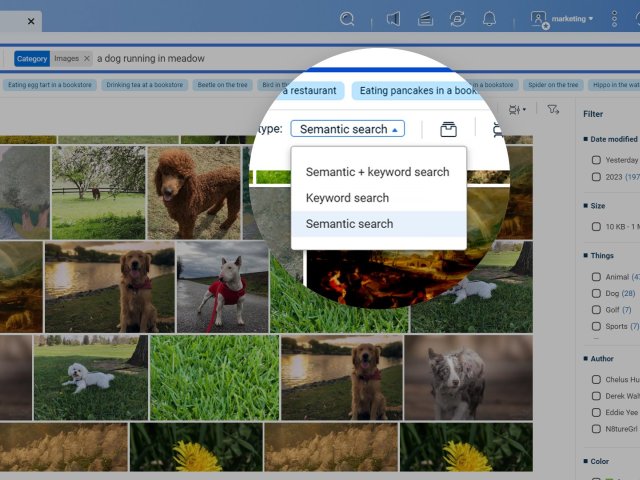Tick the 10 KB size checkbox
640x480 pixels.
596,227
